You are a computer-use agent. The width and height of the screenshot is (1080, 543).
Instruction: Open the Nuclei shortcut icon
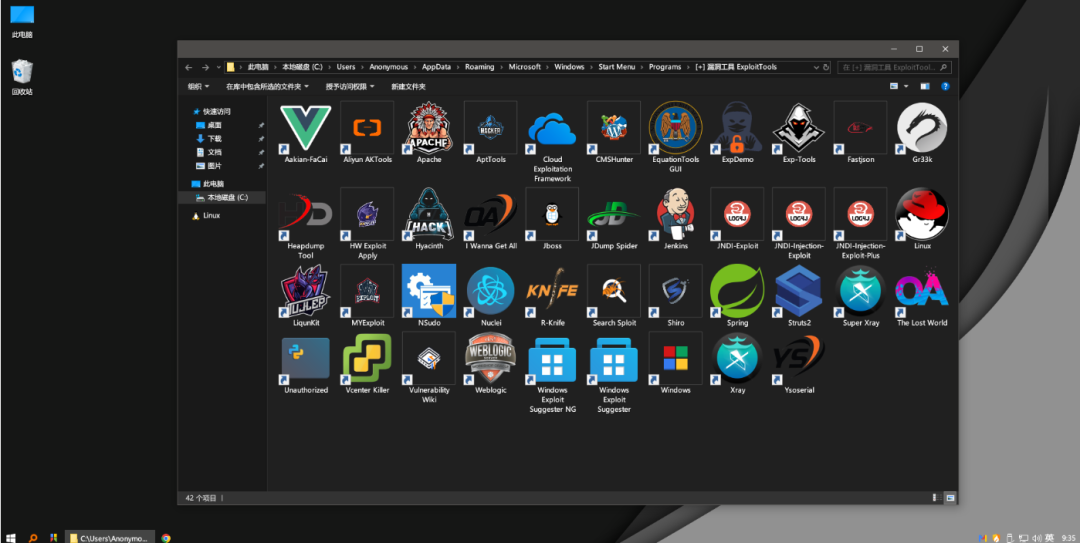[x=490, y=291]
